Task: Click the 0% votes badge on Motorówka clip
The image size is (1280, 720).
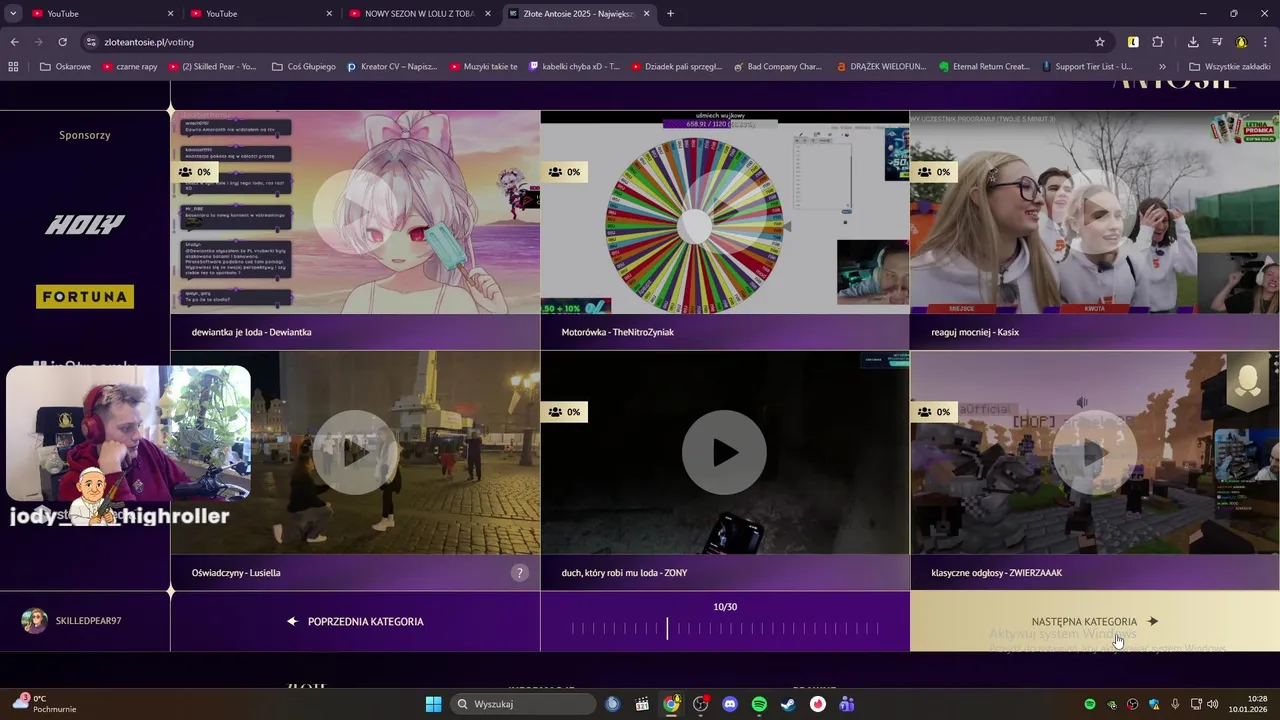Action: click(x=564, y=172)
